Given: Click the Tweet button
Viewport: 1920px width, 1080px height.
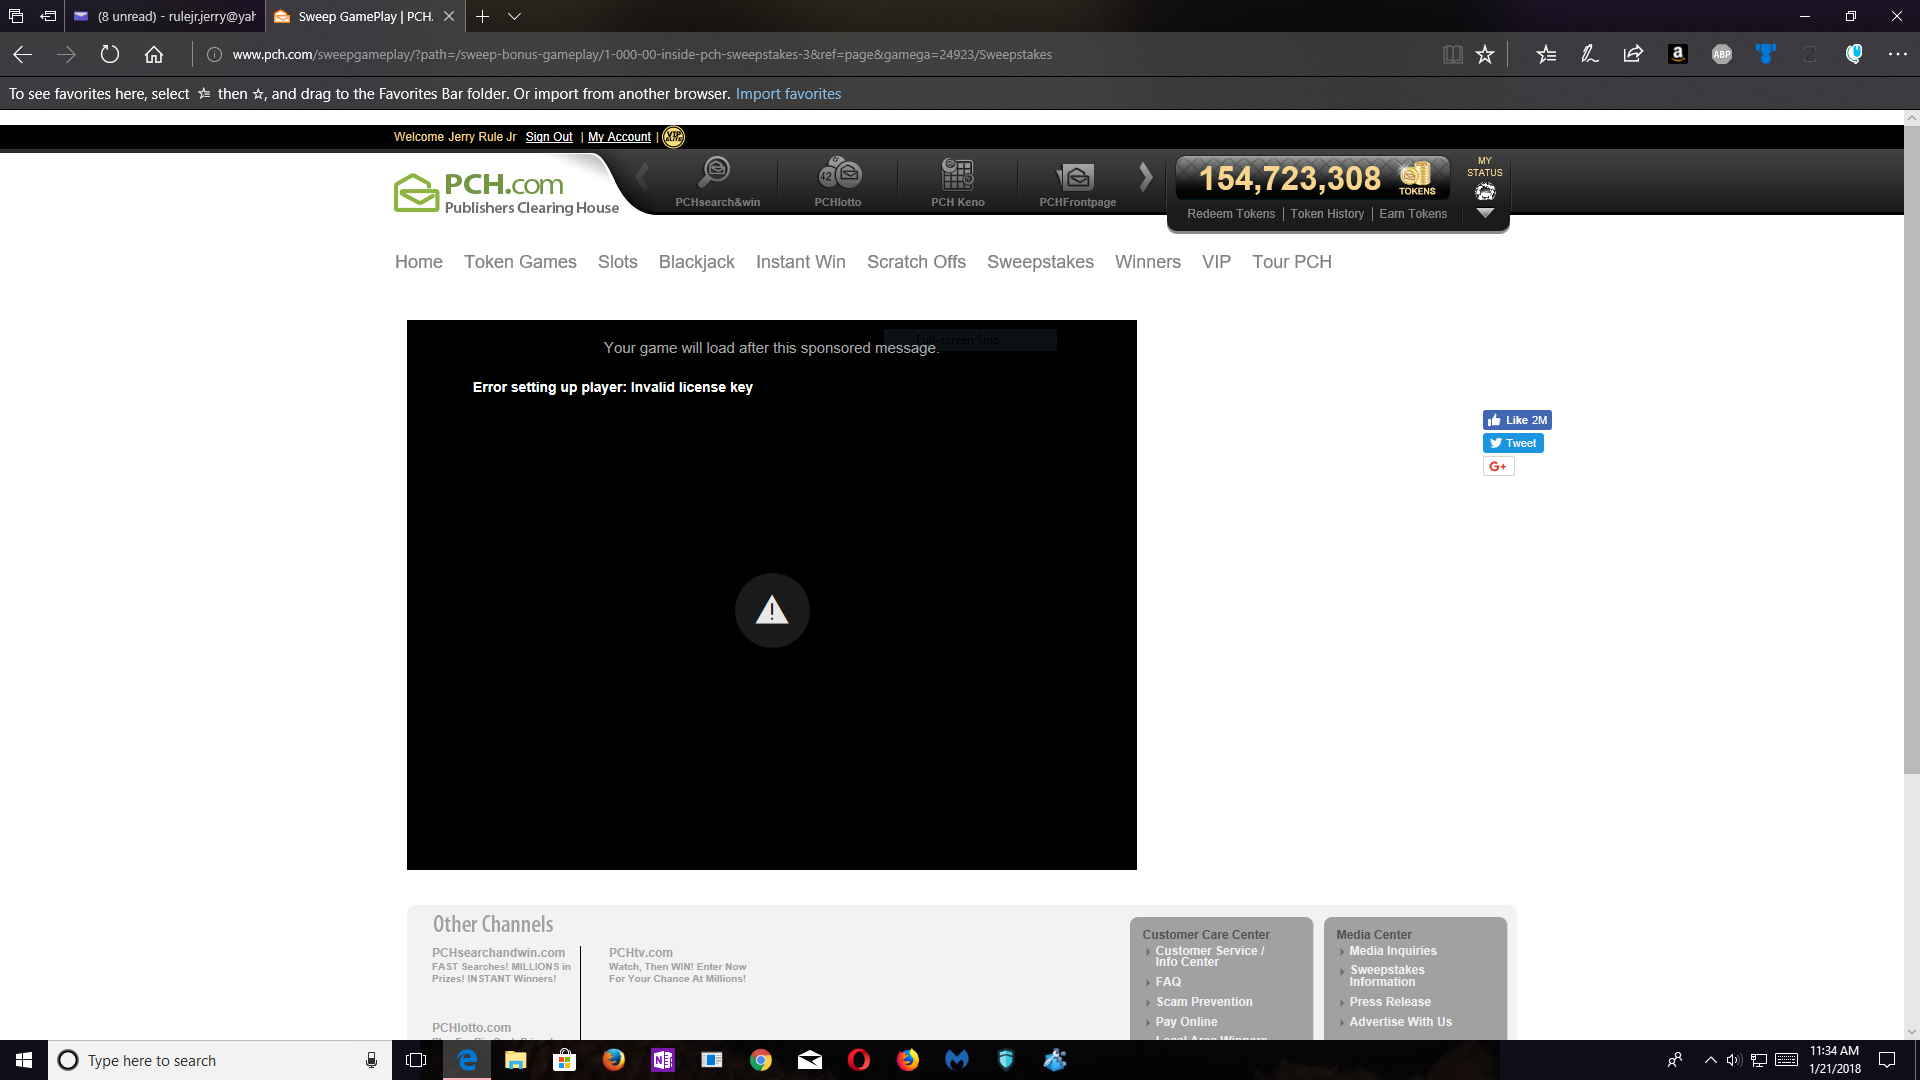Looking at the screenshot, I should (x=1513, y=443).
